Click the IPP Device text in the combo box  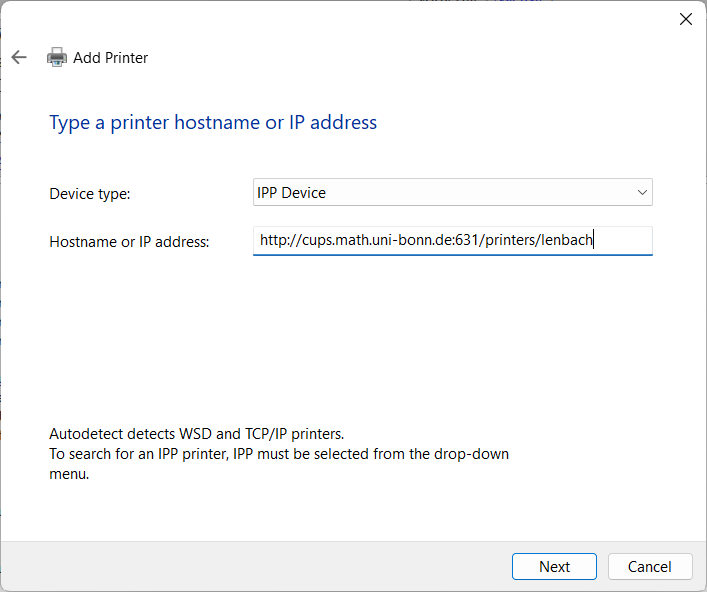click(x=292, y=192)
